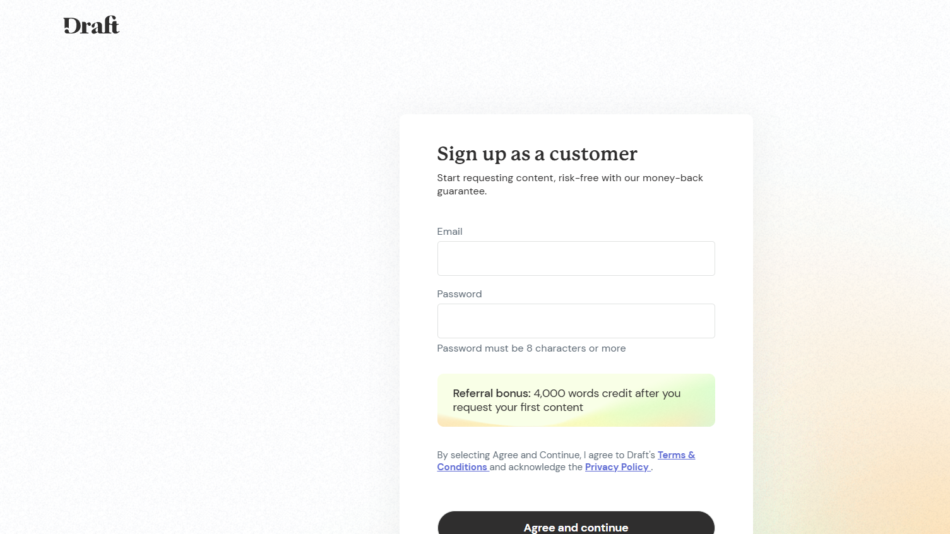Click the 'Sign up as a customer' heading
Screen dimensions: 950x534
537,154
